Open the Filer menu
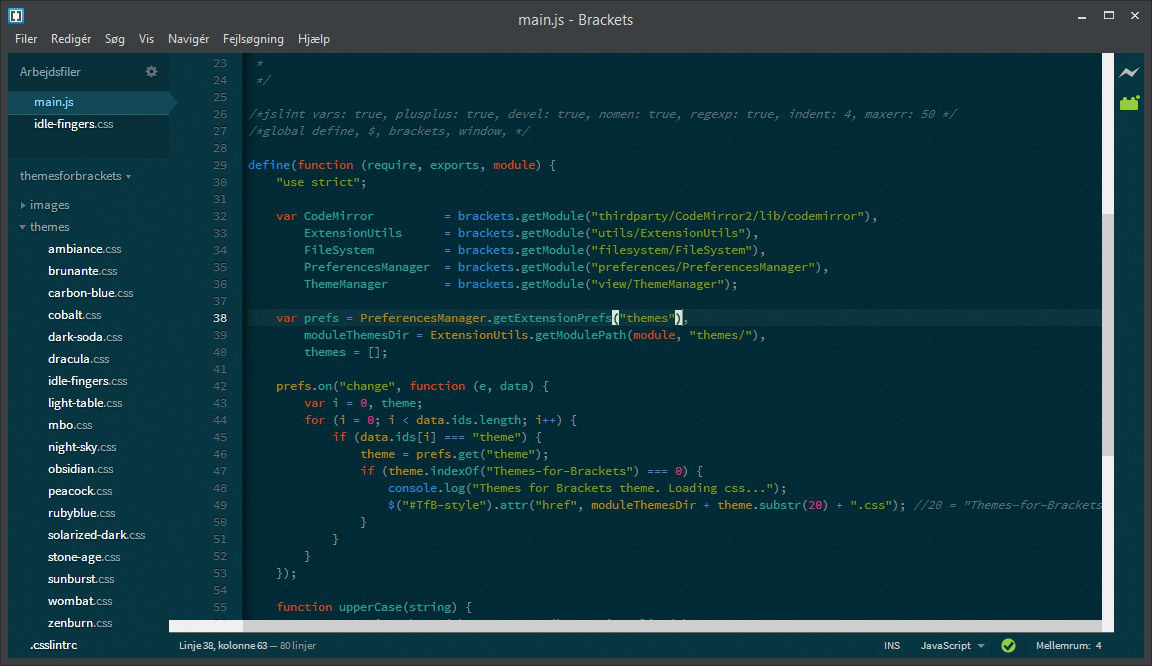 coord(25,39)
